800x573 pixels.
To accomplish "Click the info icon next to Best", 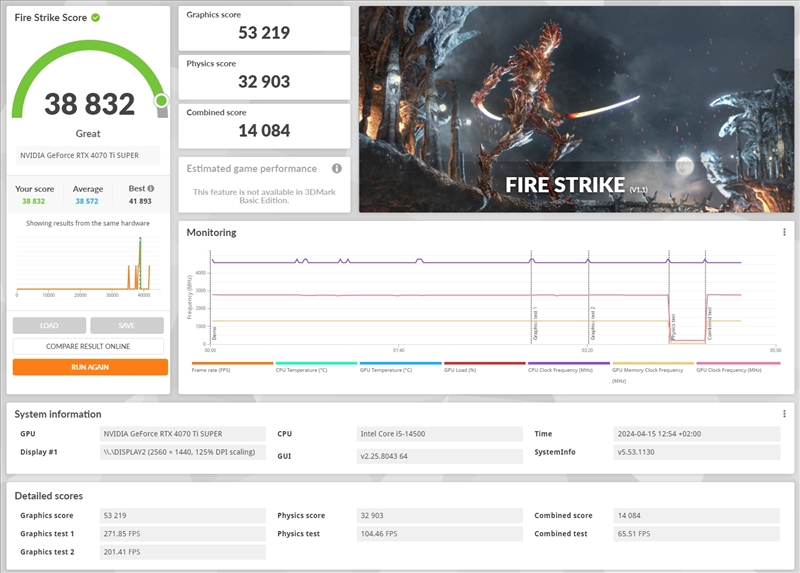I will [x=151, y=188].
